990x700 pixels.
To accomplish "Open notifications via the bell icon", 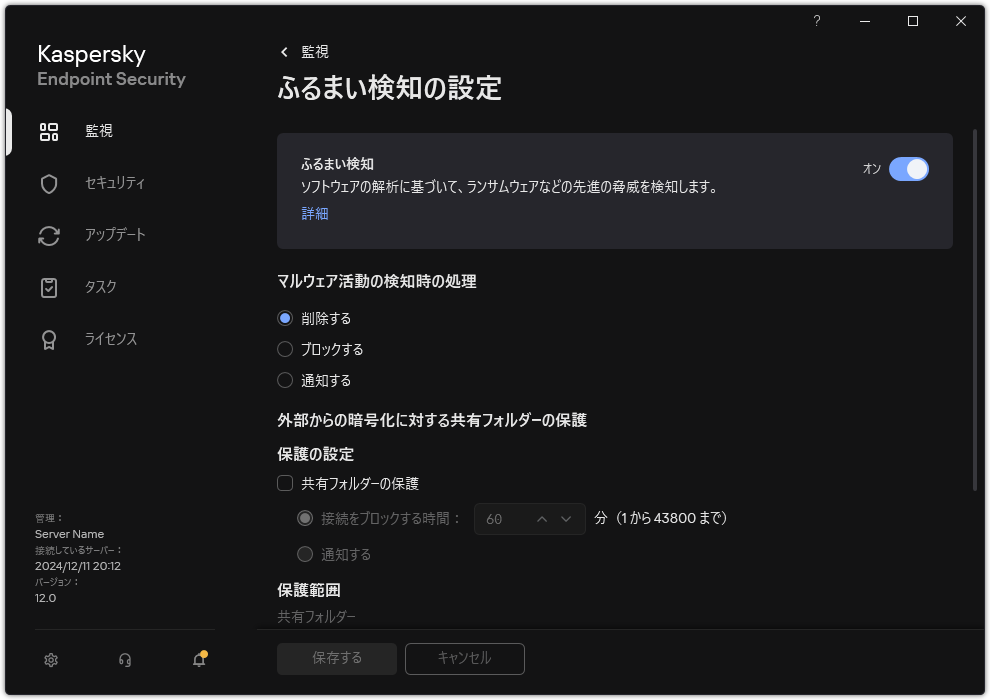I will [x=198, y=661].
